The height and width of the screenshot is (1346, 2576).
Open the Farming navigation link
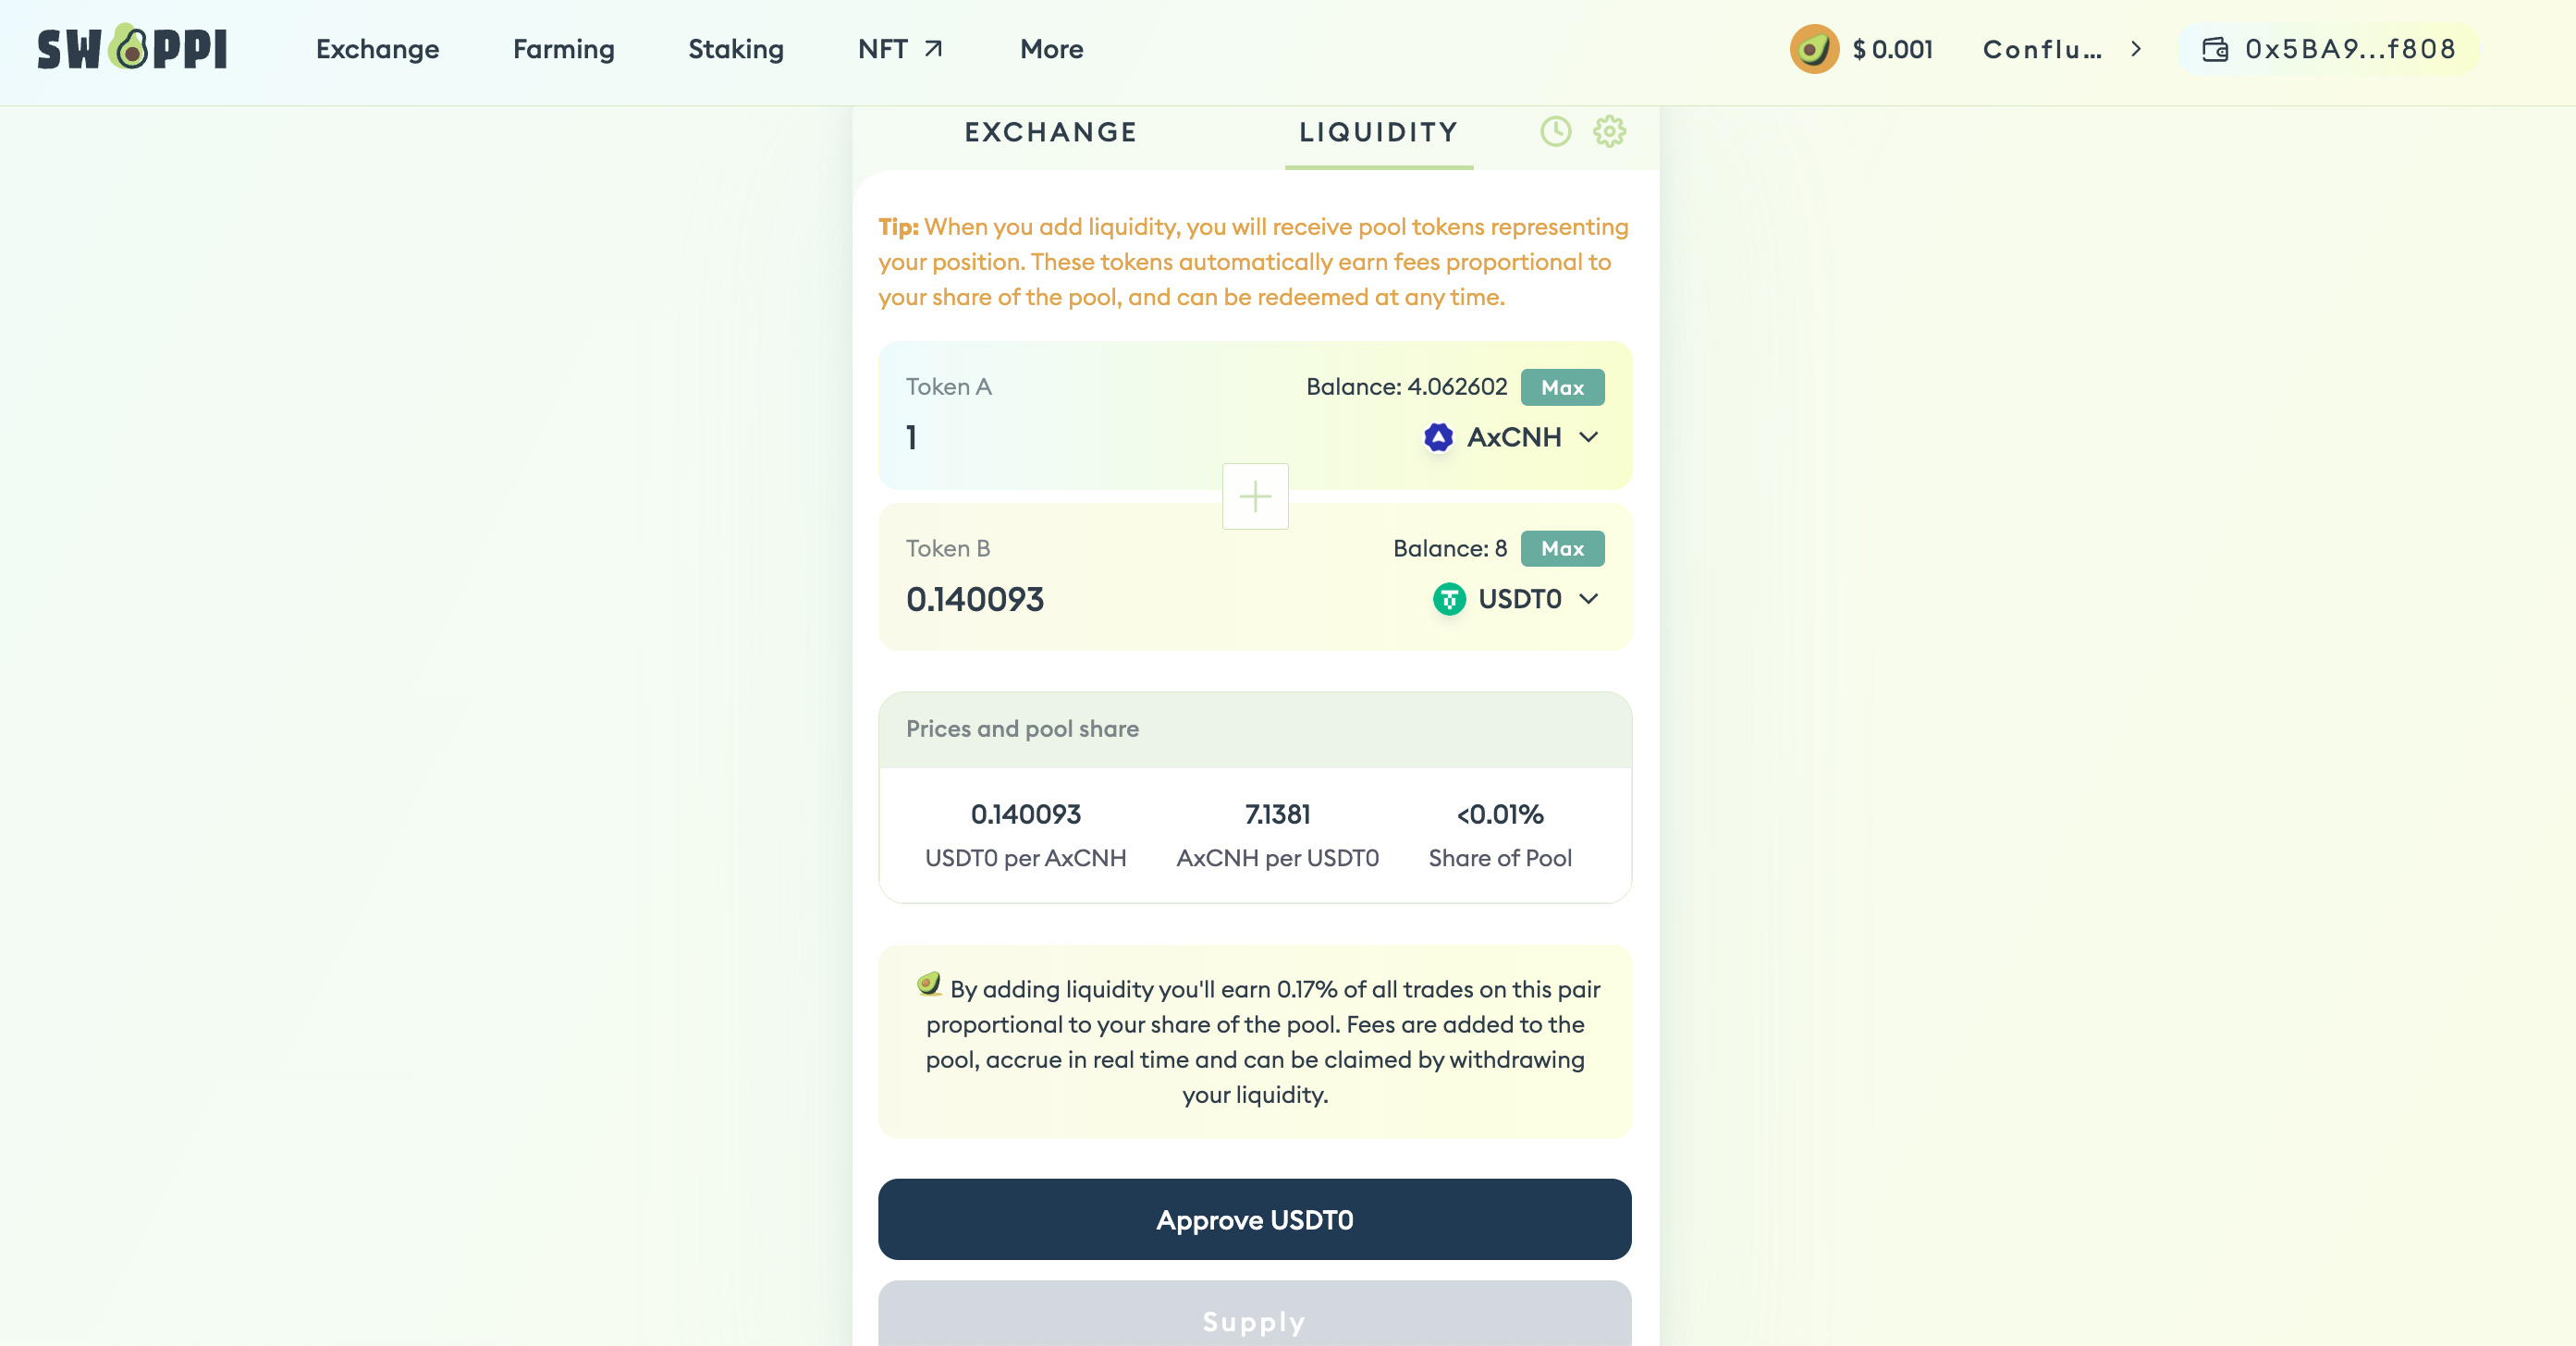click(563, 49)
